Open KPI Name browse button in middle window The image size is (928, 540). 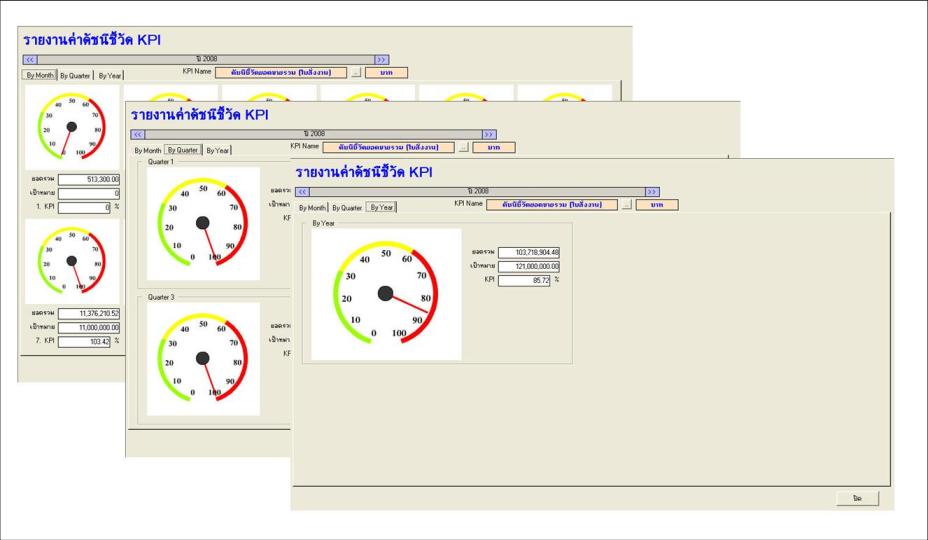tap(463, 147)
